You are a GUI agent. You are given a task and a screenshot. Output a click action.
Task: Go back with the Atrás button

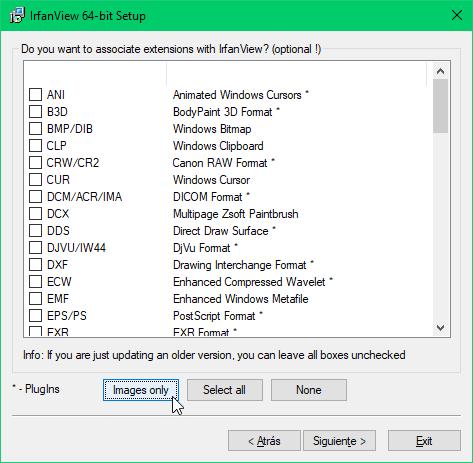(x=264, y=441)
